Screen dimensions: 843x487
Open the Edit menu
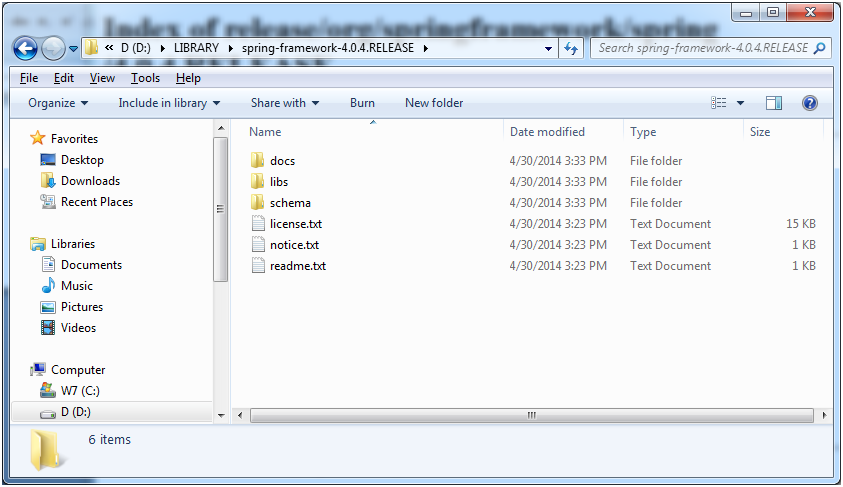[x=63, y=78]
